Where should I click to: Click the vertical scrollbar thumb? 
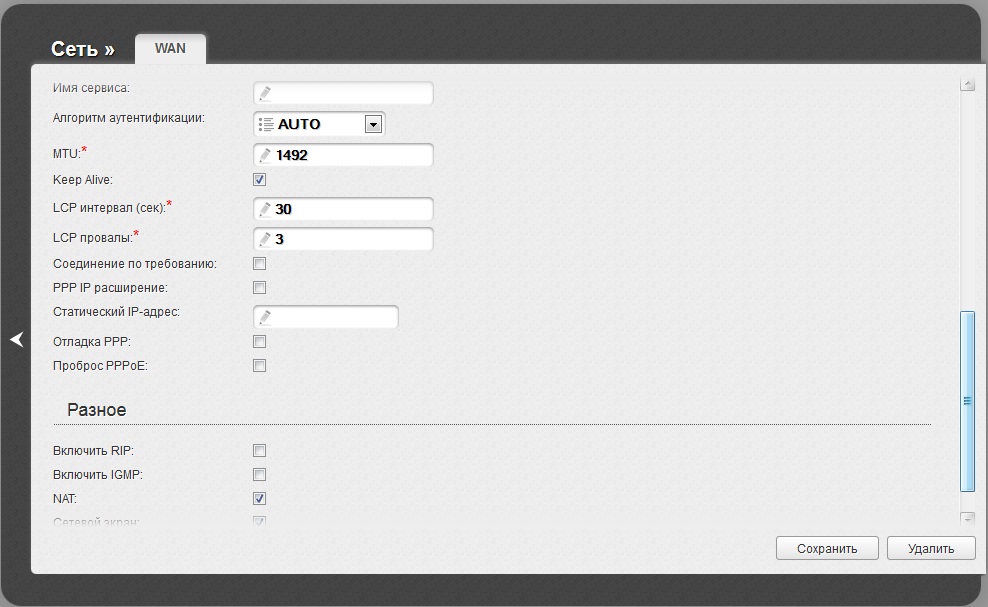tap(967, 401)
